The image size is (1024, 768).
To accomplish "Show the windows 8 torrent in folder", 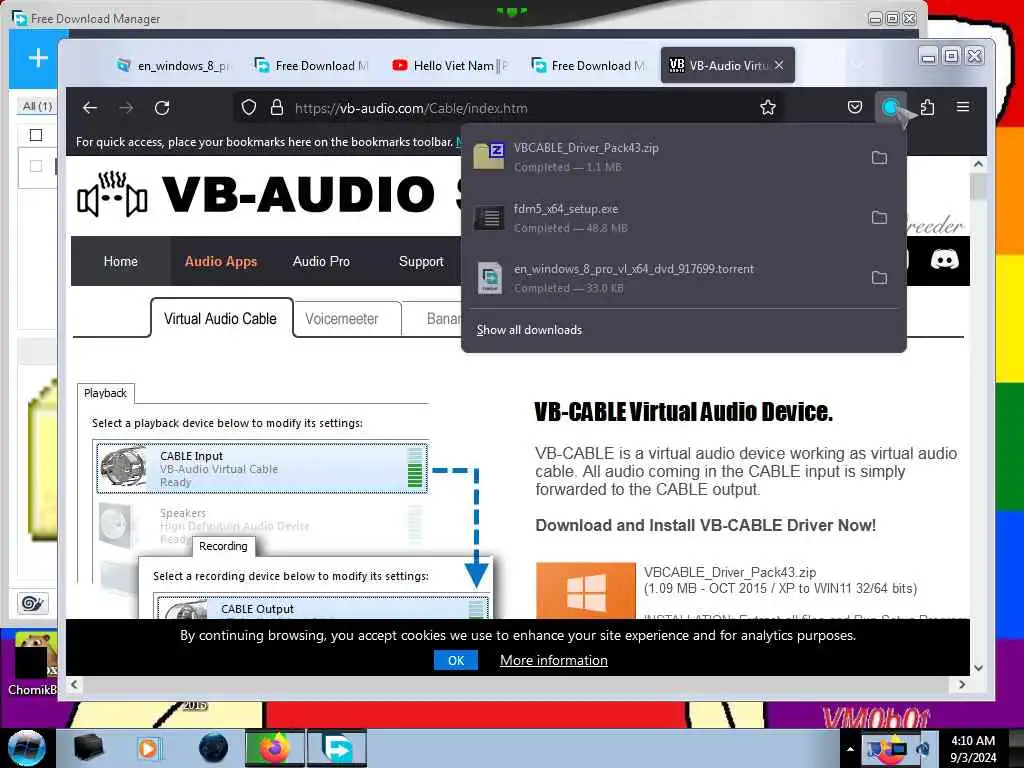I will click(x=880, y=278).
